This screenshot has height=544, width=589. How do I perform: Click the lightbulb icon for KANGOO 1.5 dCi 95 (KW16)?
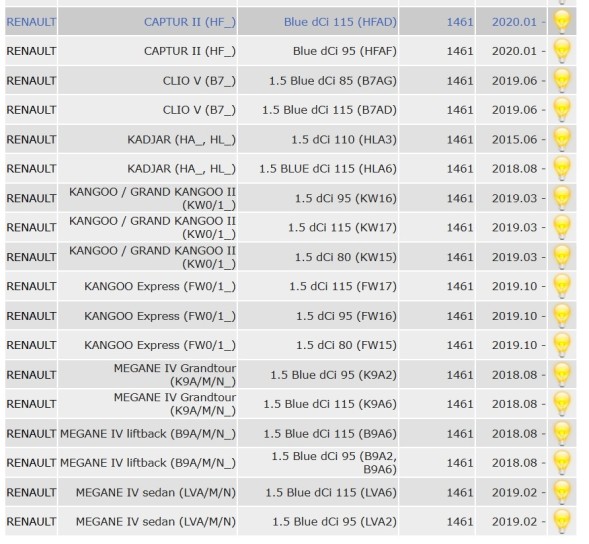pos(562,198)
